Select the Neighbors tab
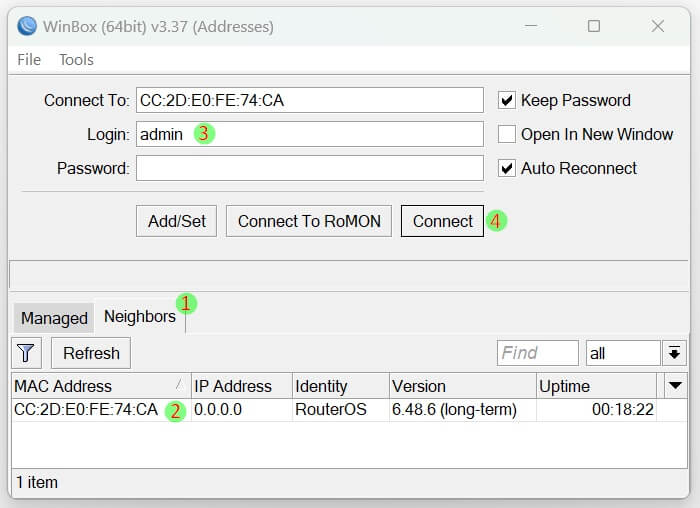Image resolution: width=700 pixels, height=508 pixels. click(139, 316)
